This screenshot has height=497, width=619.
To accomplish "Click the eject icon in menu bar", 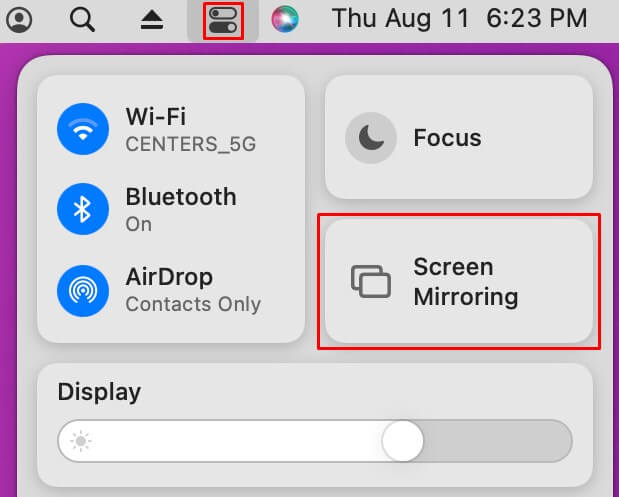I will 152,20.
